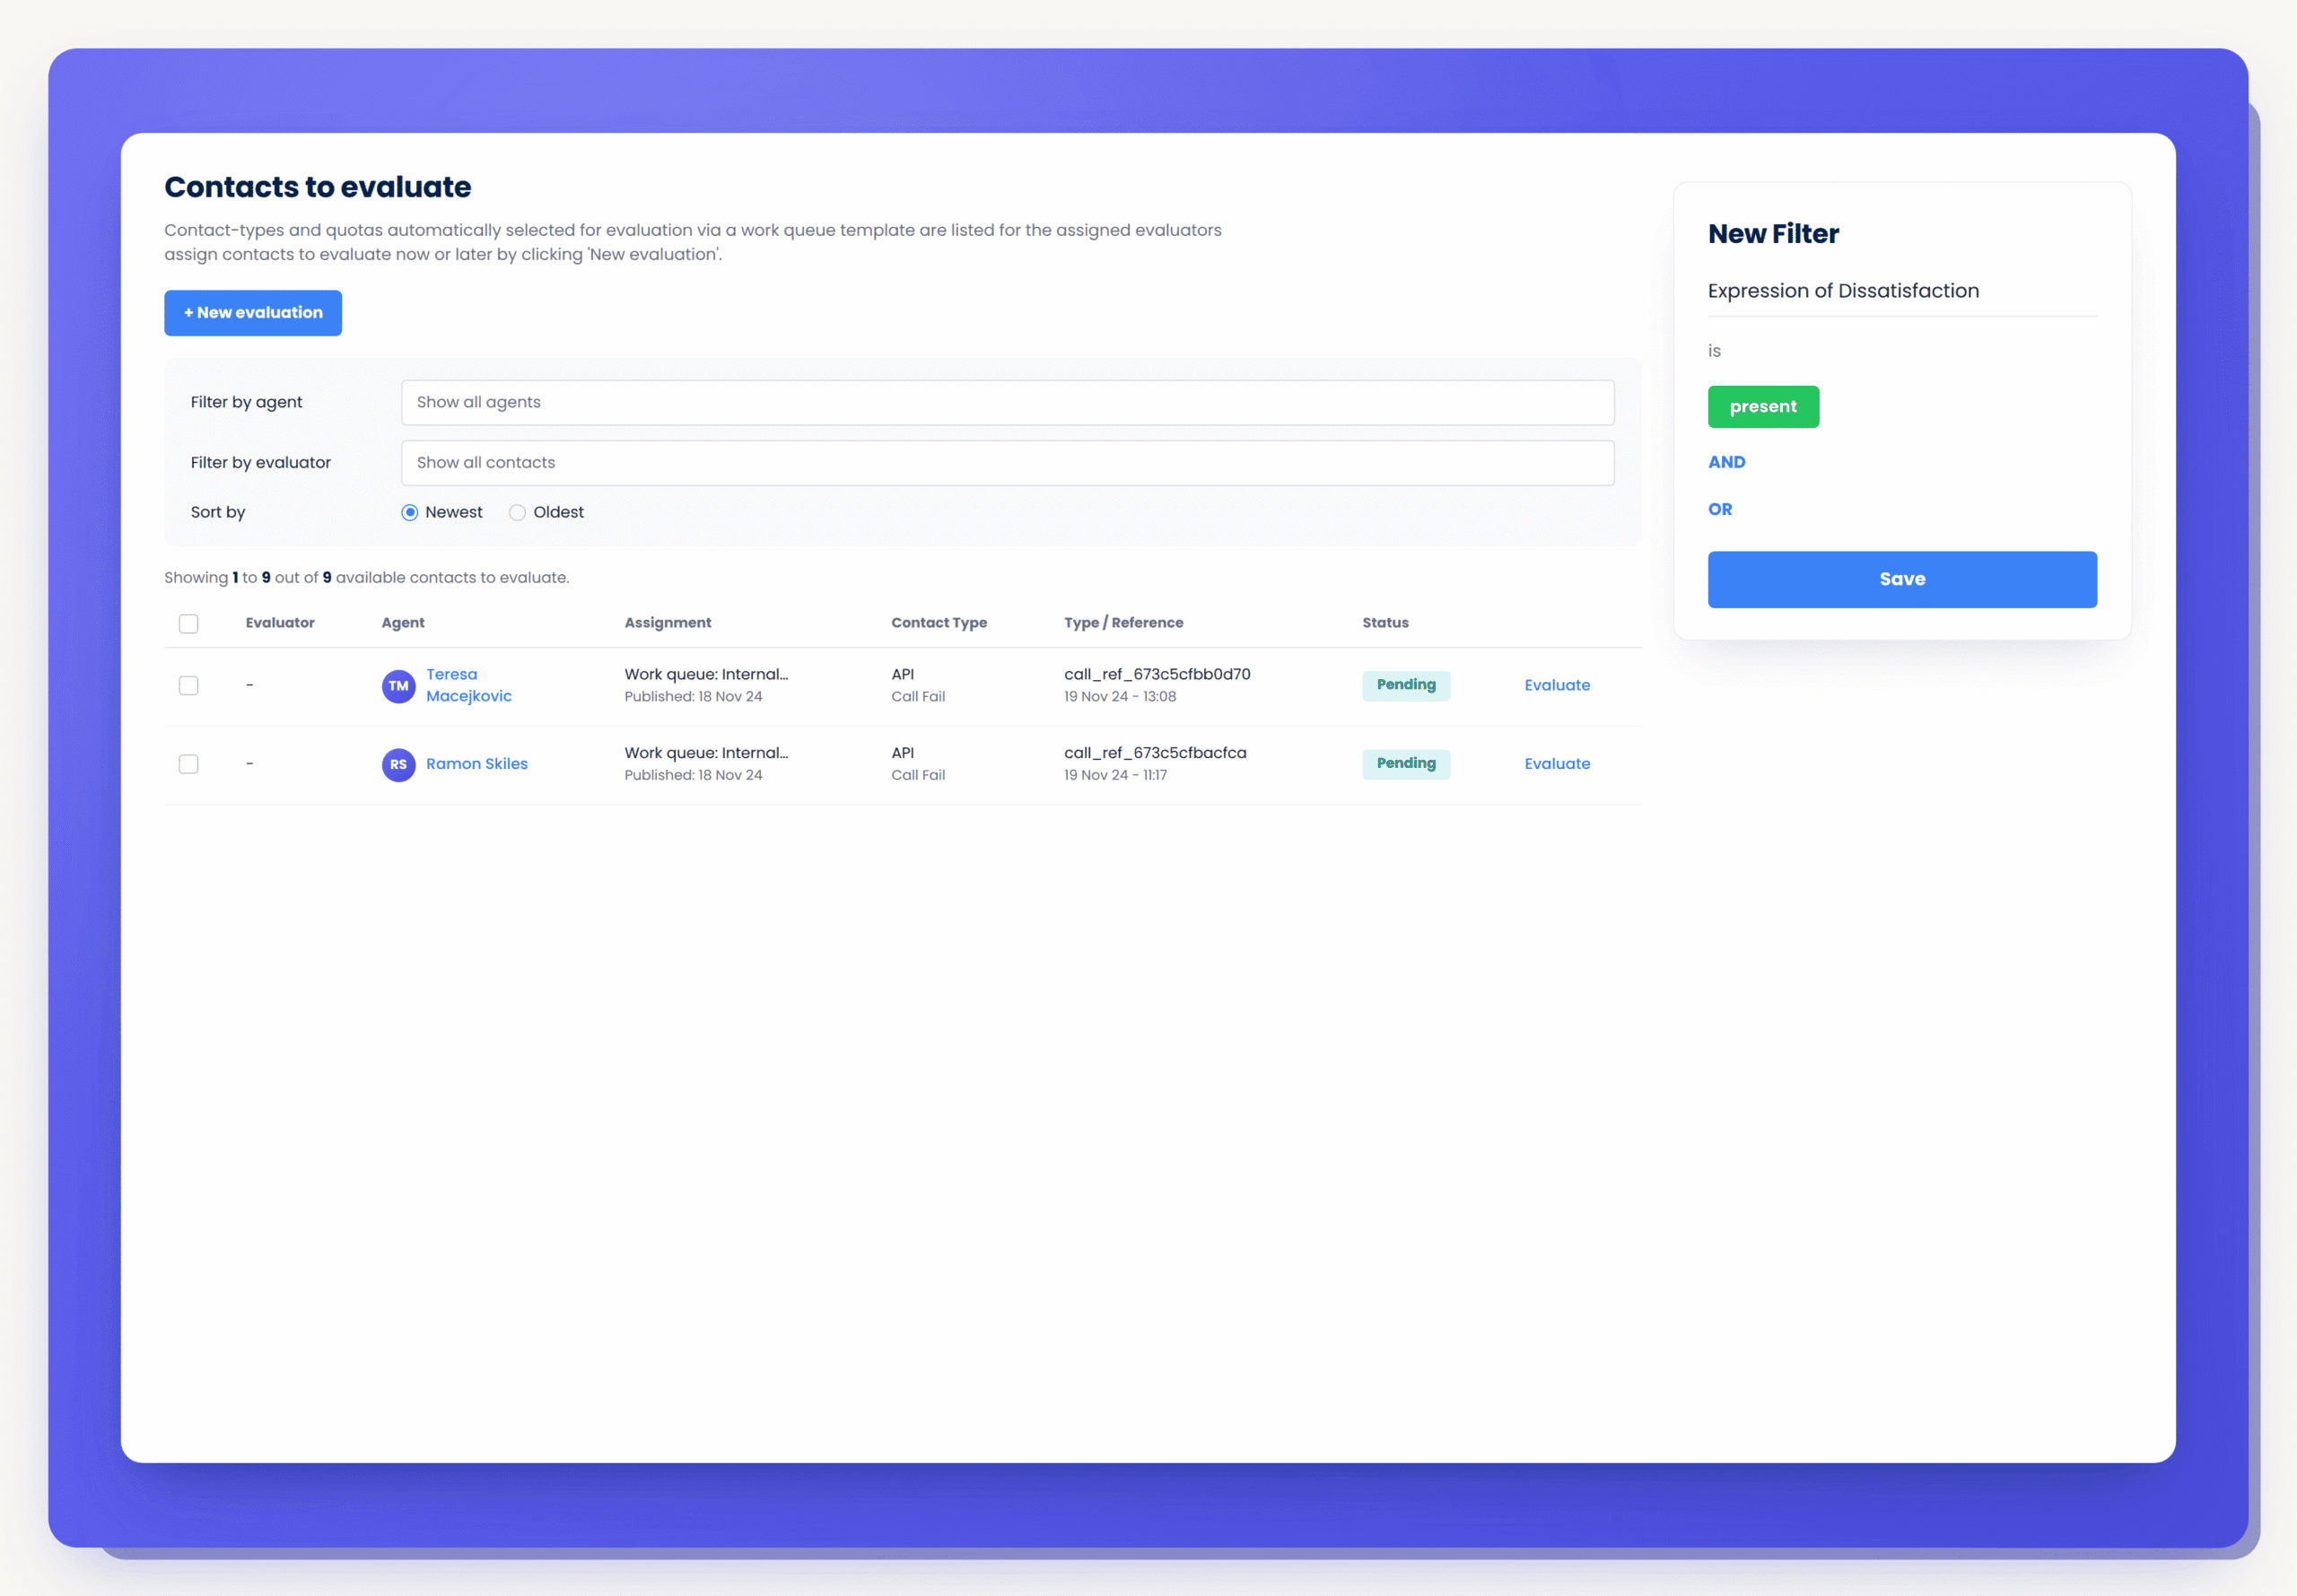Click the Pending status for Teresa Macejkovic
The image size is (2297, 1596).
[x=1406, y=685]
